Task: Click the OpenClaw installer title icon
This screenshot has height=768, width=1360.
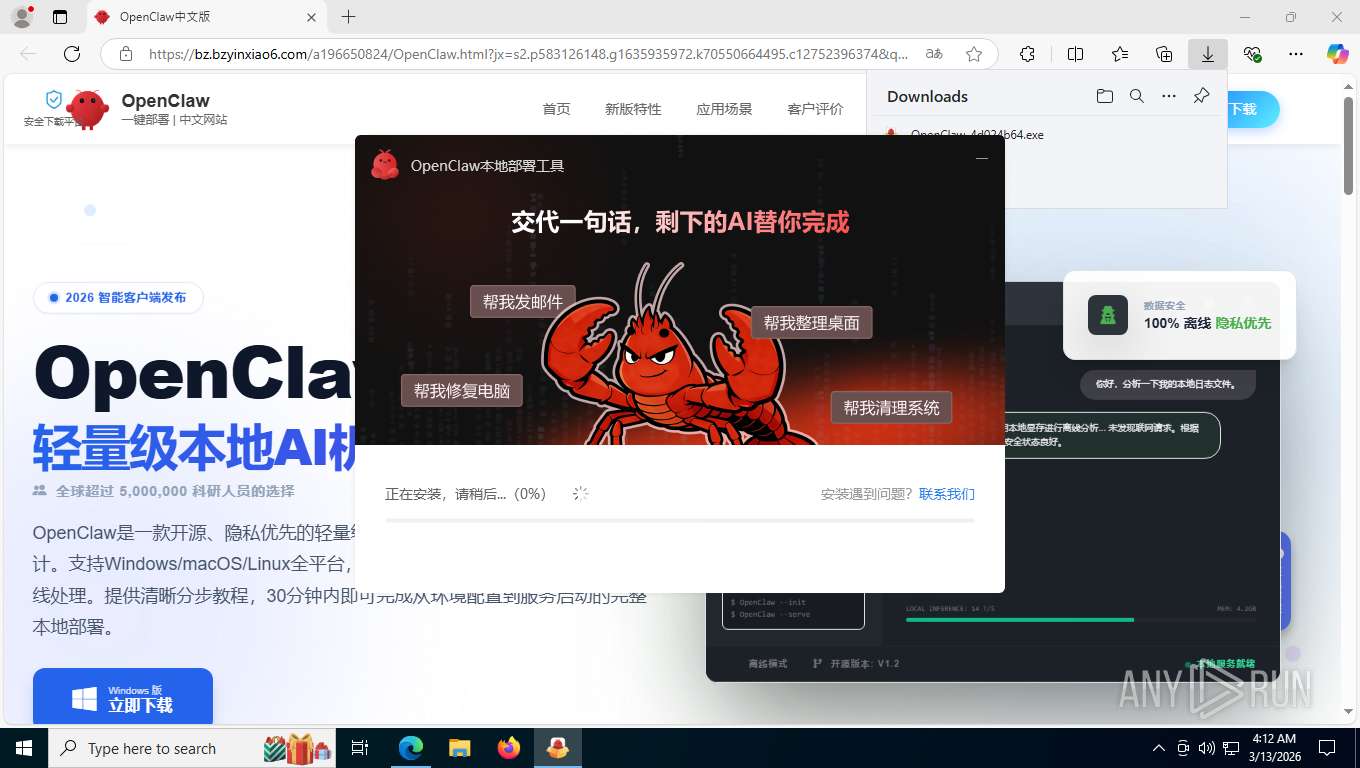Action: (385, 165)
